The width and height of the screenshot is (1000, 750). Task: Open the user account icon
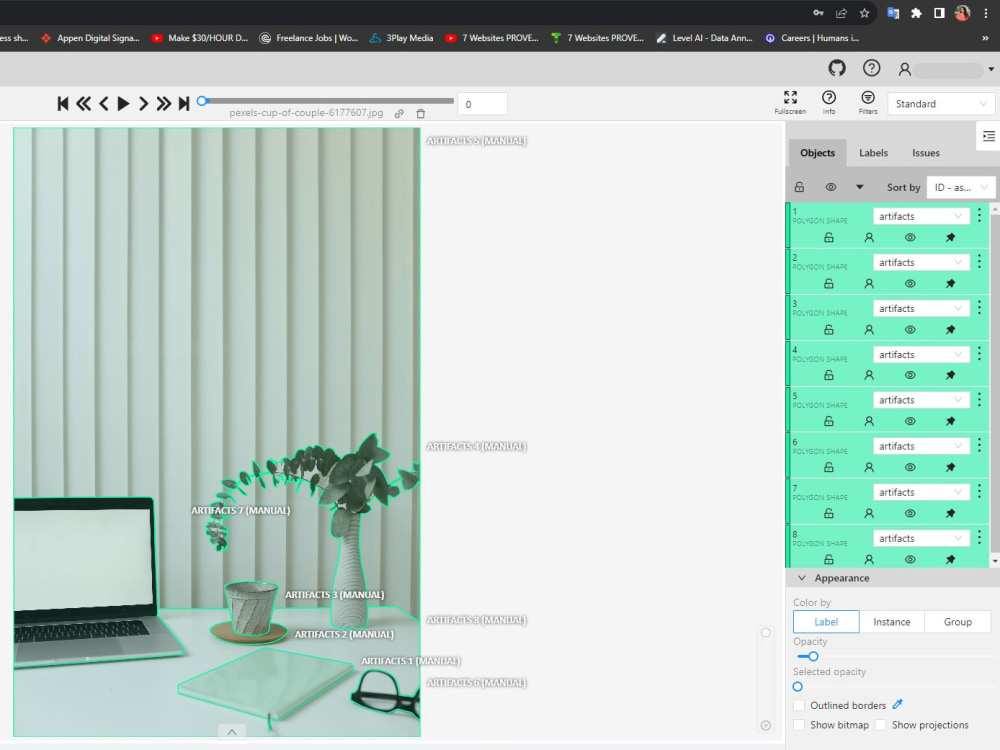(904, 69)
